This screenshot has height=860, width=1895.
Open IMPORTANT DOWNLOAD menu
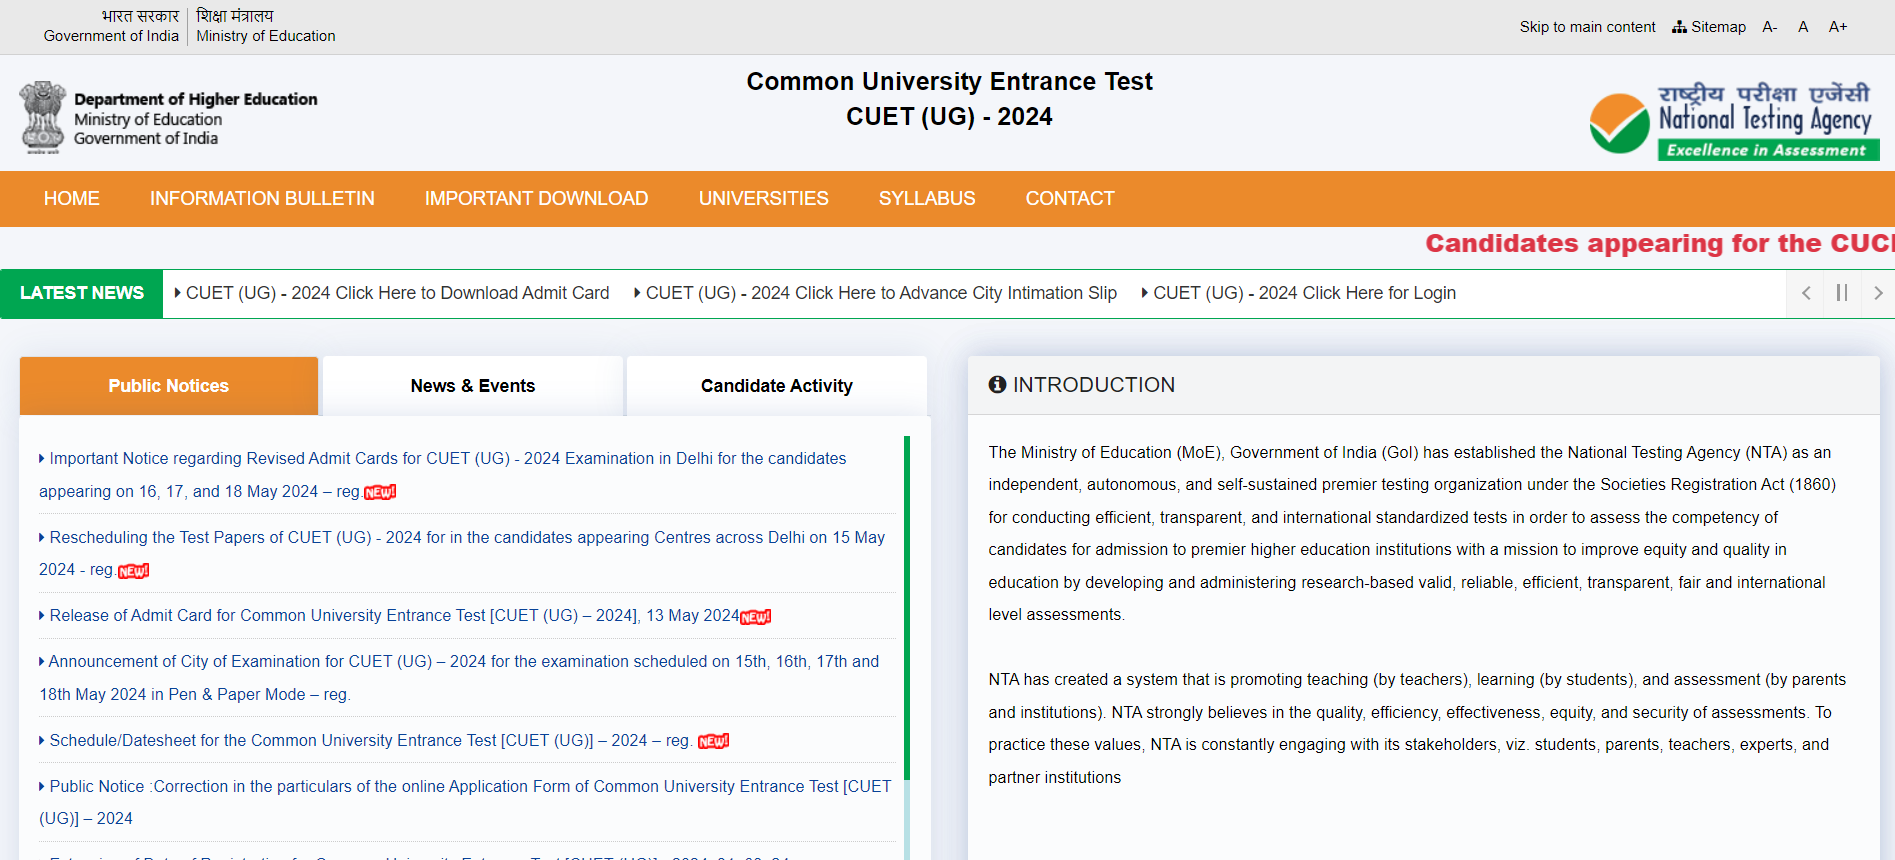[x=536, y=199]
